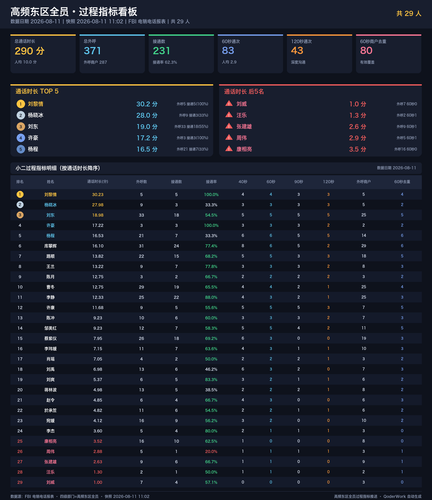Select the 371 total outbound calls card
Image resolution: width=432 pixels, height=500 pixels.
point(112,54)
